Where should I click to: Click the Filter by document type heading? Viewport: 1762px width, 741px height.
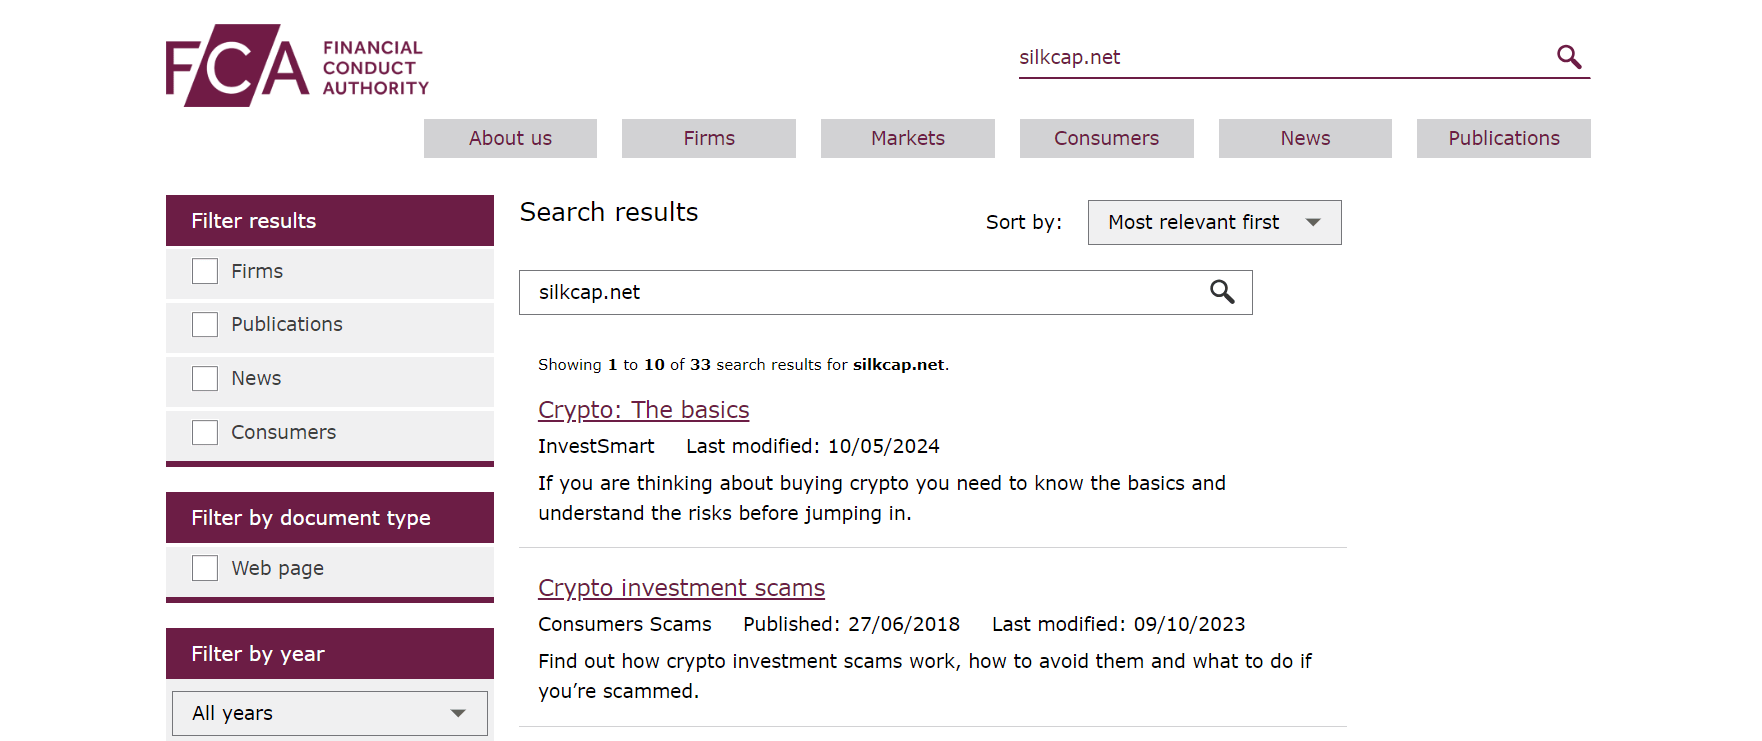(330, 517)
